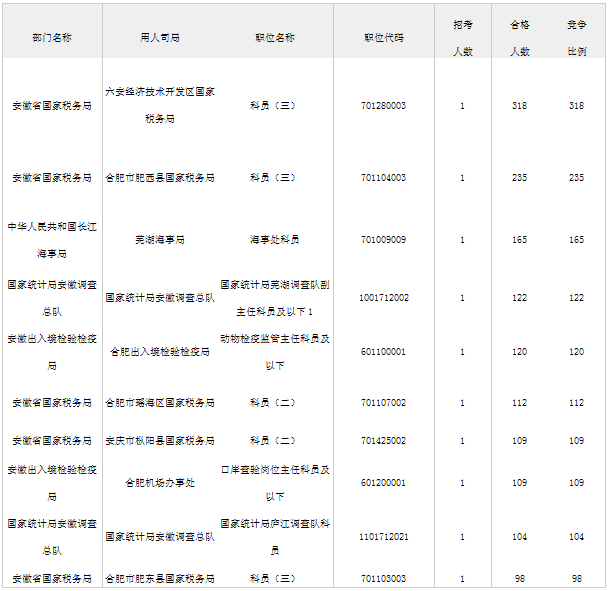
Task: Click the 部门名称 column header
Action: 51,37
